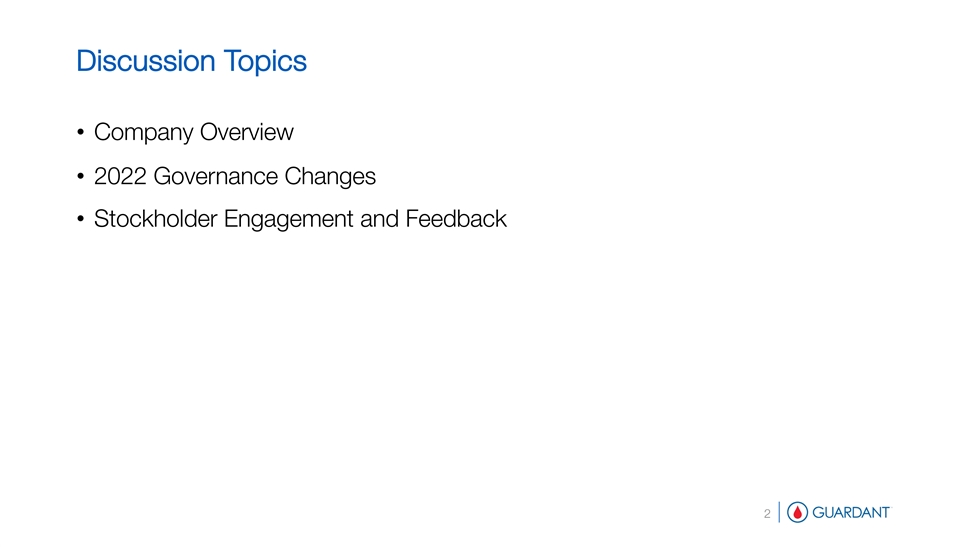Click the bullet dot before Stockholder Engagement

pyautogui.click(x=80, y=220)
